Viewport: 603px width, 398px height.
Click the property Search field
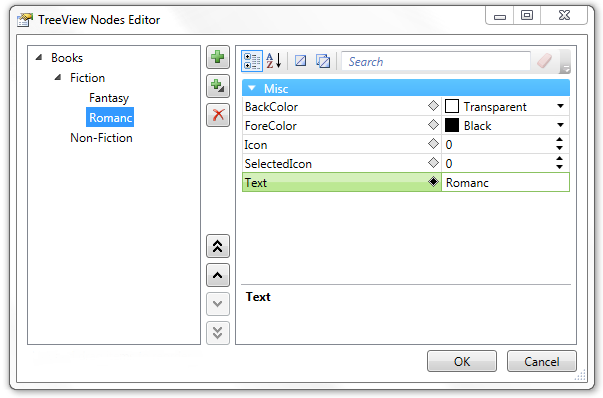(436, 62)
